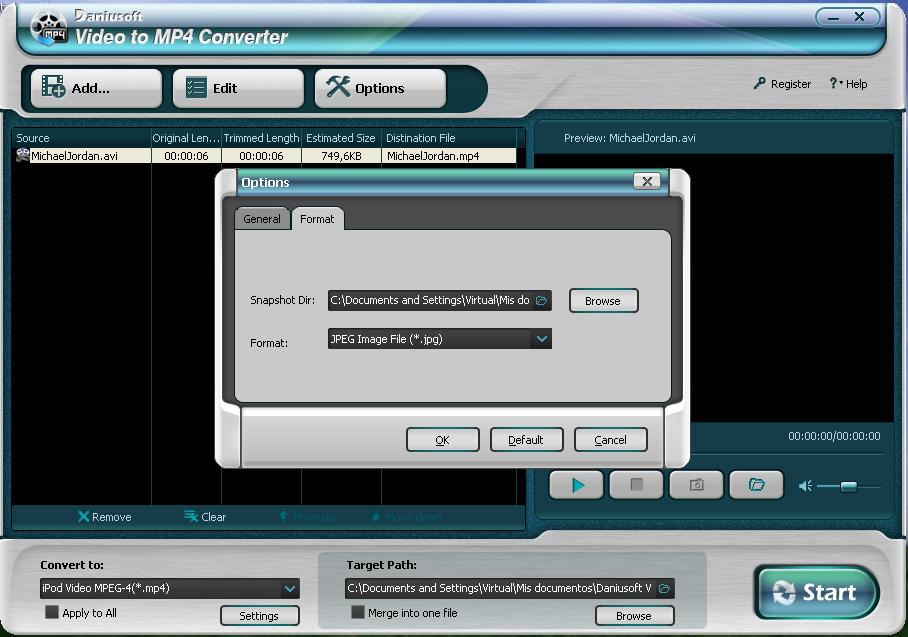908x637 pixels.
Task: Open the Edit toolbar button
Action: click(x=238, y=88)
